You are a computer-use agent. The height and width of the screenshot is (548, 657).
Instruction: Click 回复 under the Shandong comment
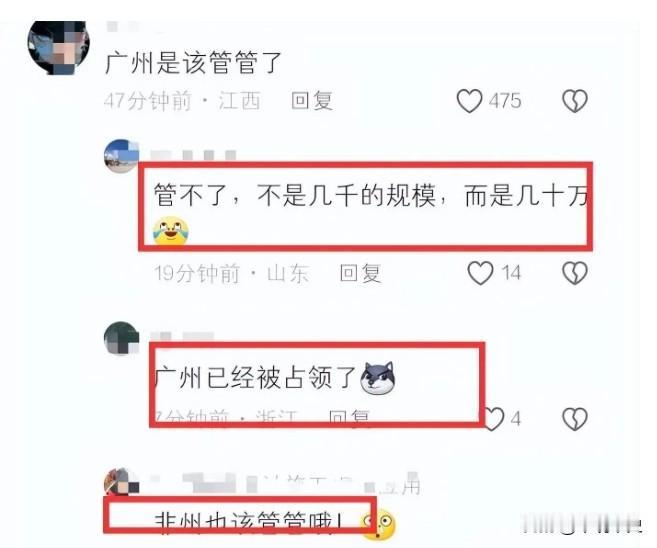tap(360, 273)
